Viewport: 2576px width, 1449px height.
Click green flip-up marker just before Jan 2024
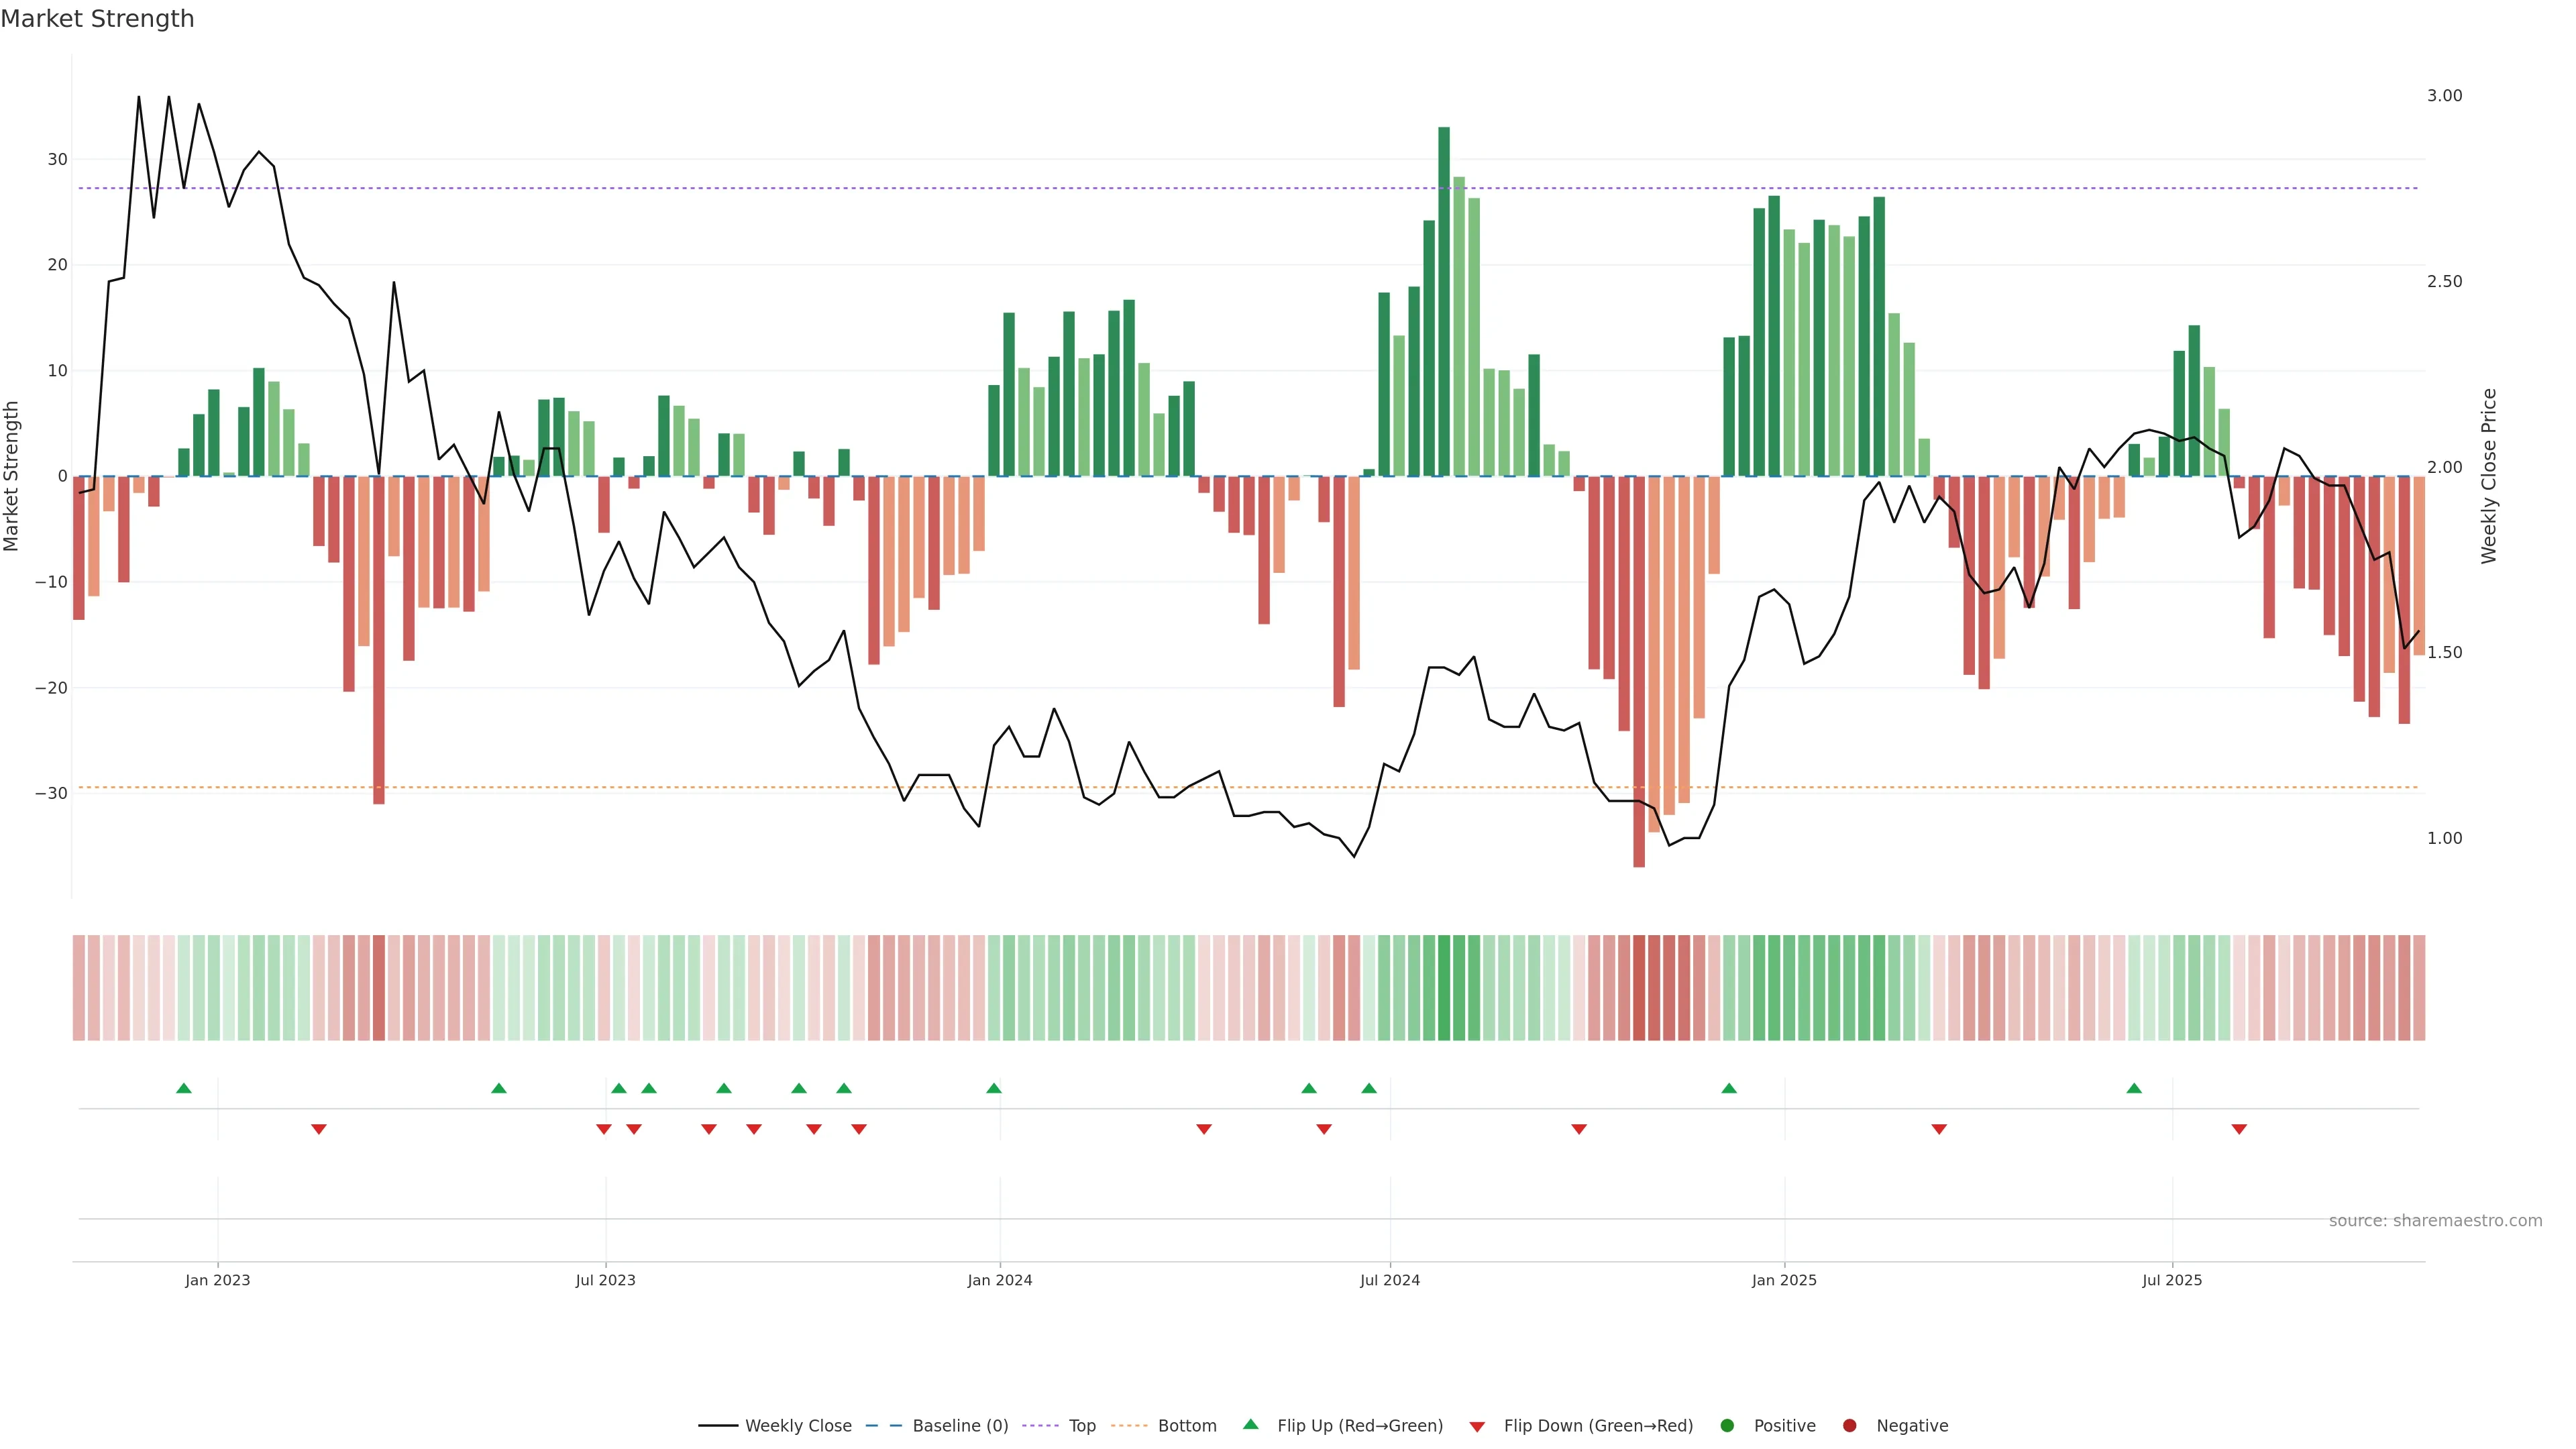click(993, 1088)
